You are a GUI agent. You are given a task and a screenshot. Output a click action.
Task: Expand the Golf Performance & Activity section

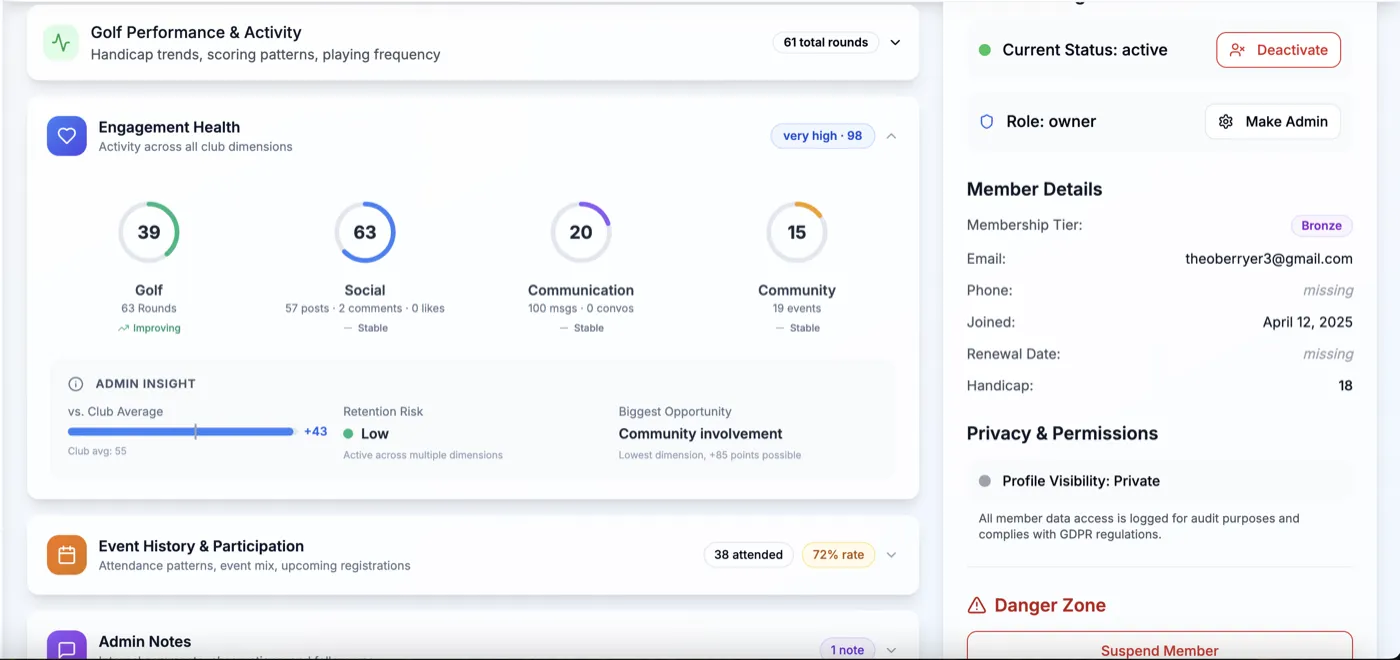pyautogui.click(x=895, y=42)
